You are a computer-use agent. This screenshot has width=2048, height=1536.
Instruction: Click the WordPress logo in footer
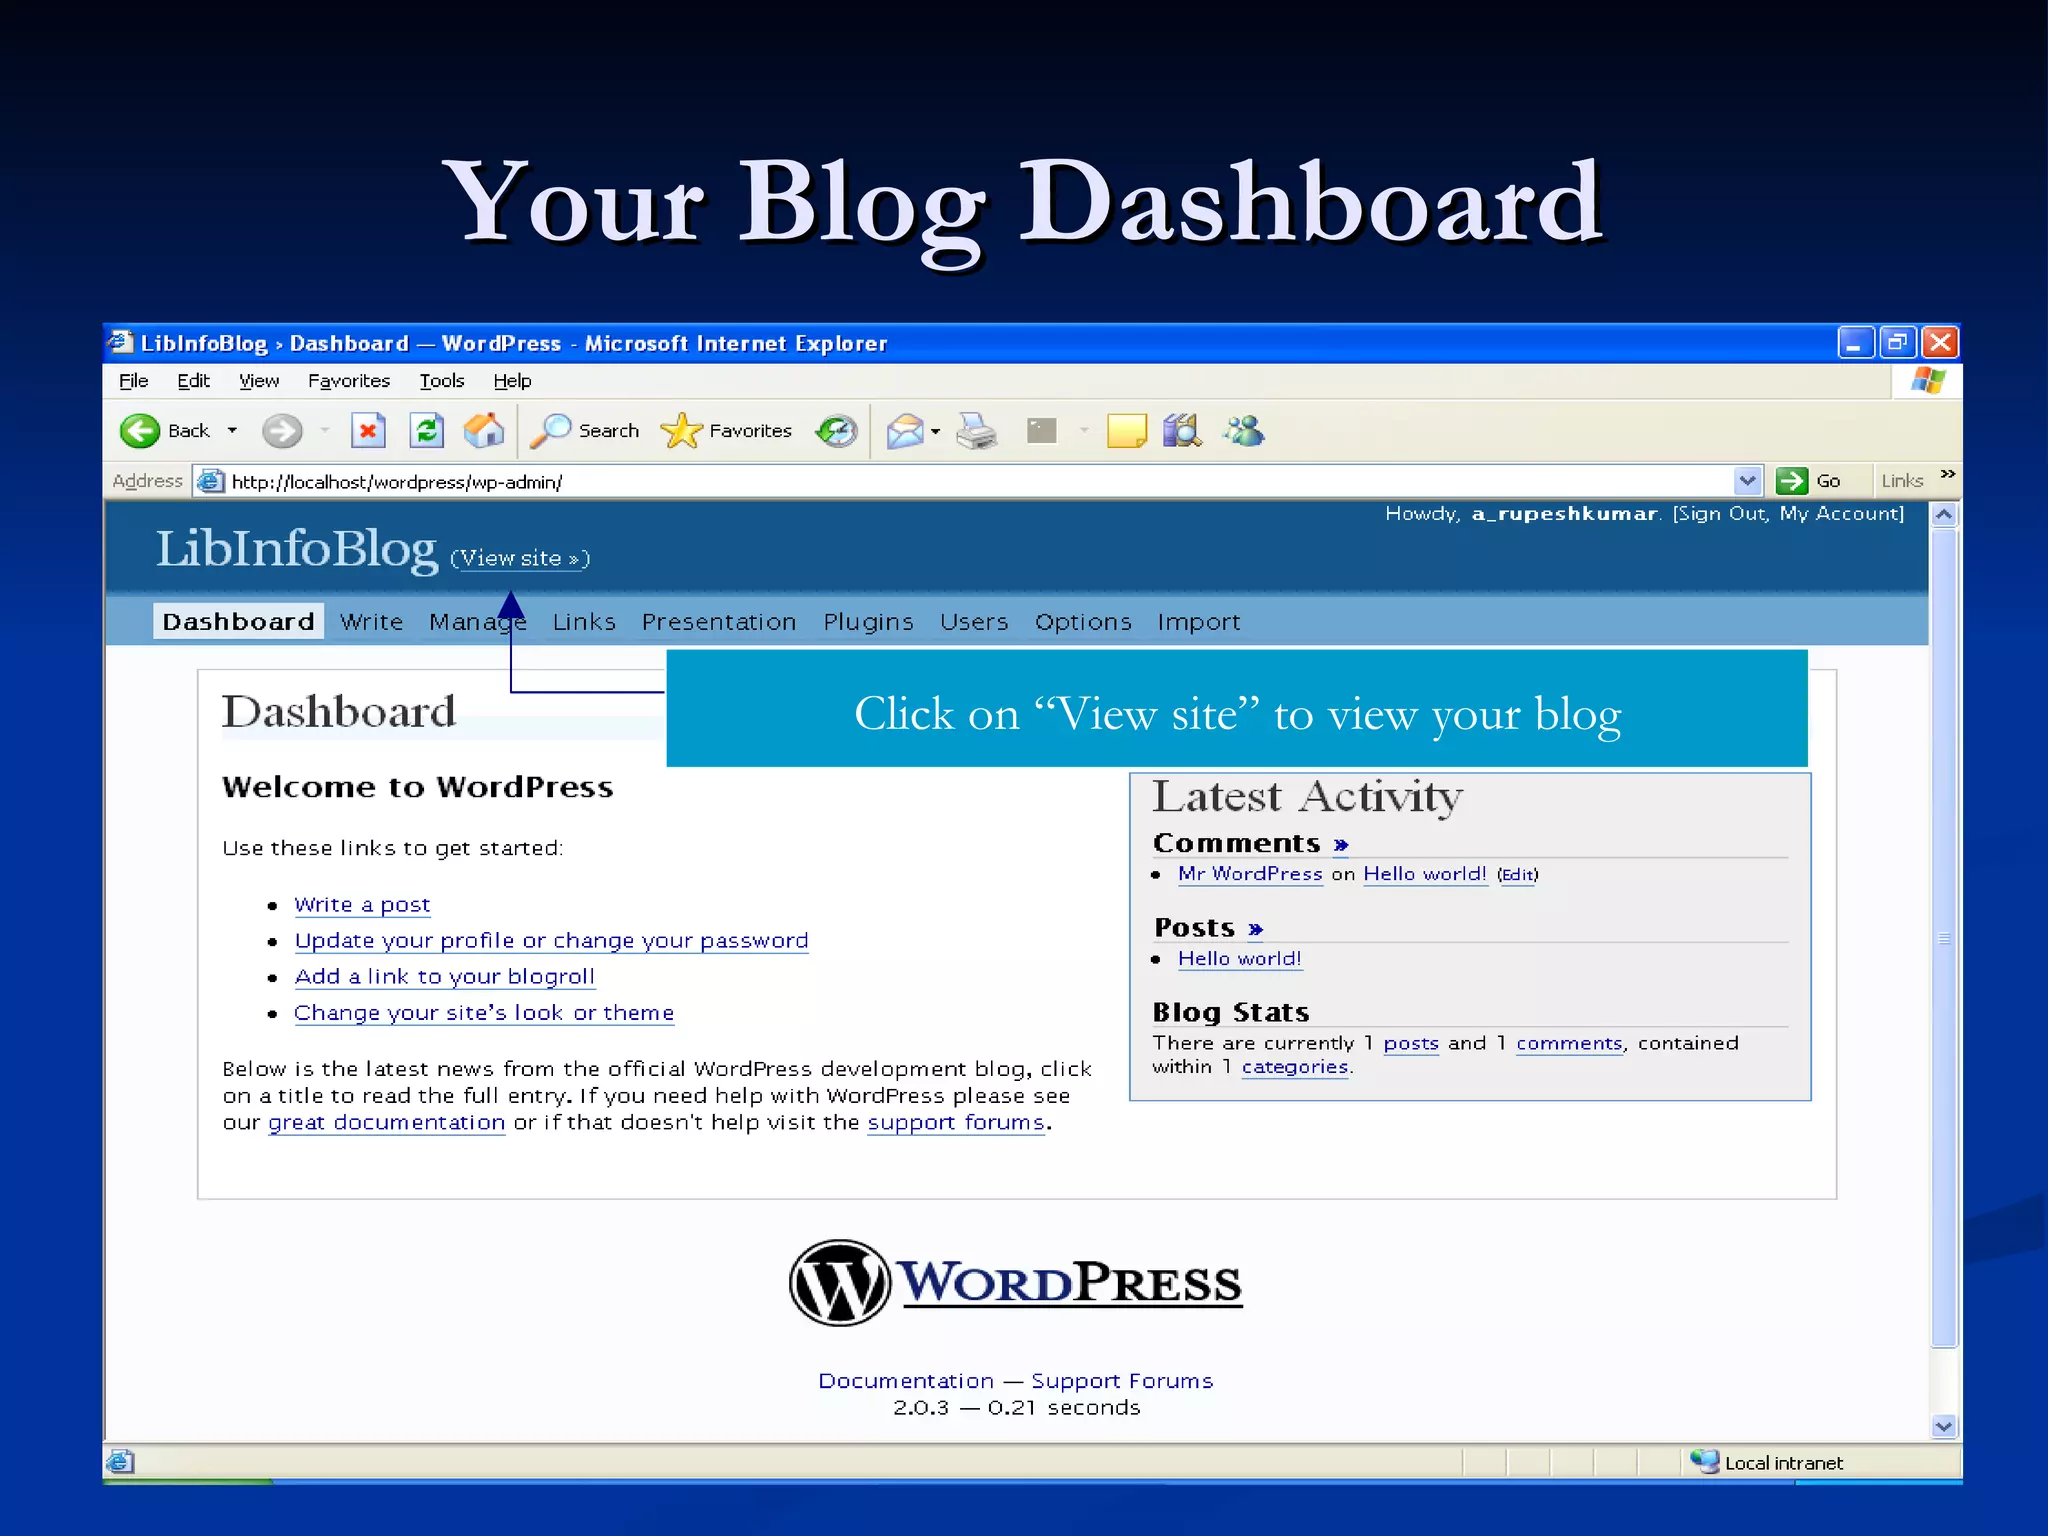[1015, 1283]
